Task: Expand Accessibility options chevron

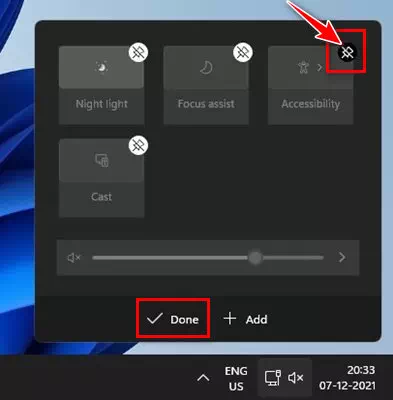Action: (320, 68)
